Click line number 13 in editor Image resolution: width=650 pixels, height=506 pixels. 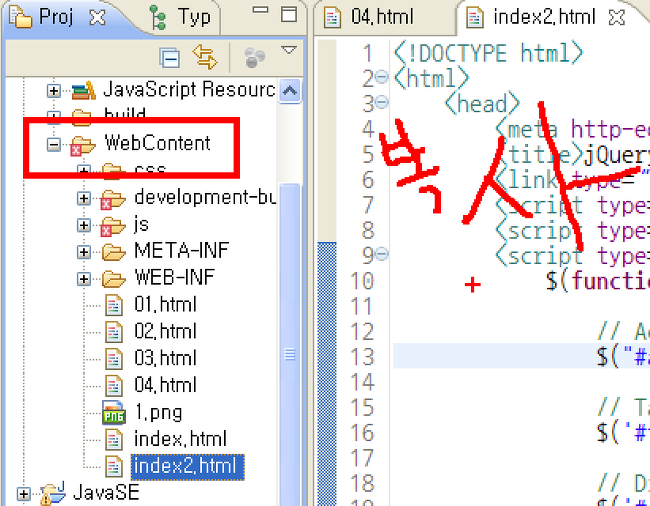(362, 356)
